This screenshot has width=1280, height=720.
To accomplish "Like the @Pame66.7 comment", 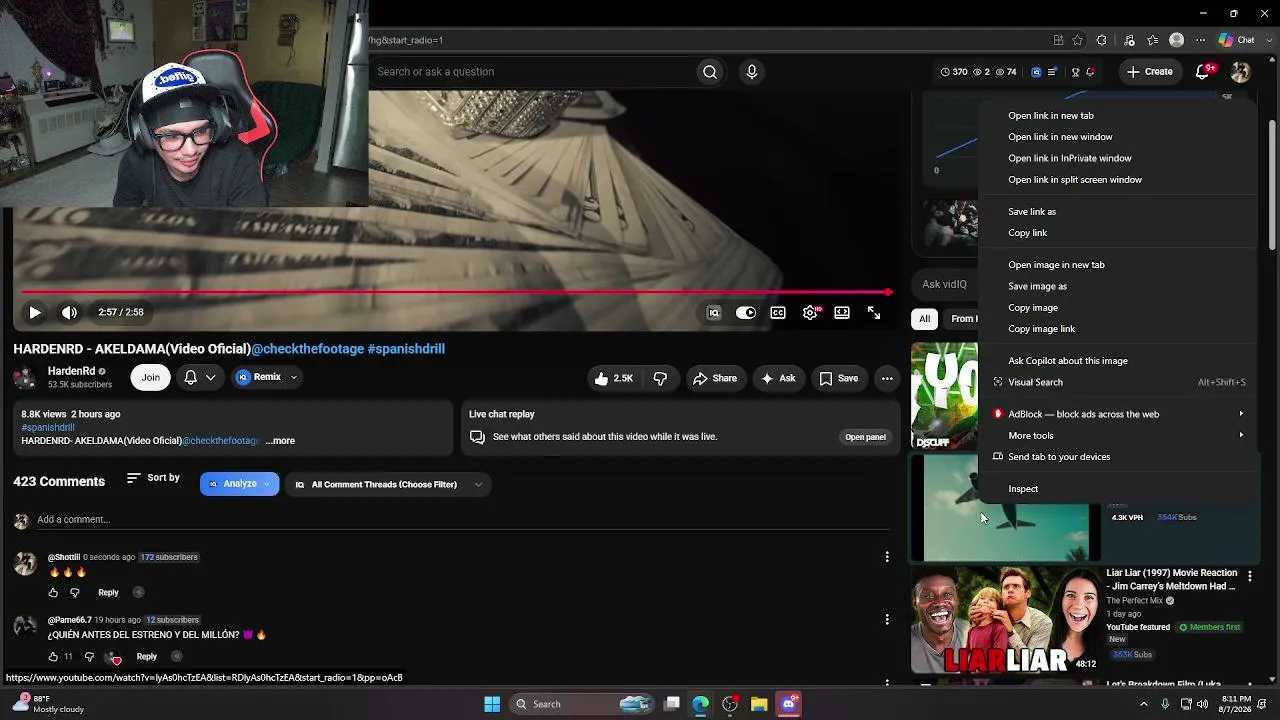I will [53, 657].
